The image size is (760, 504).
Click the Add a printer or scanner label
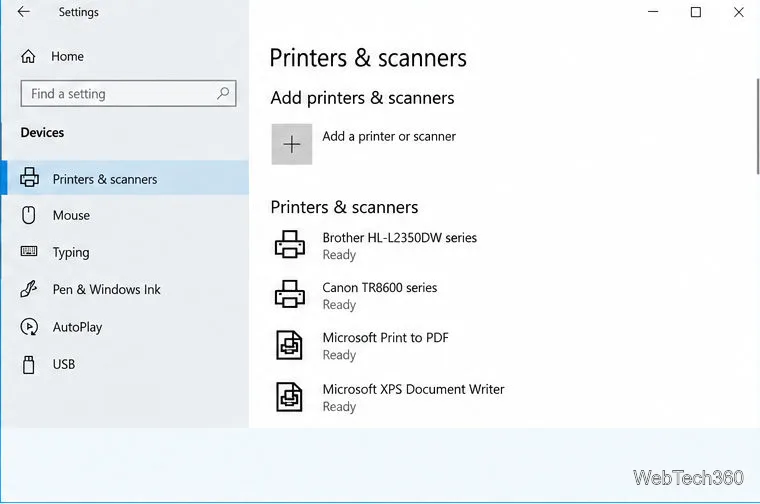[x=389, y=137]
